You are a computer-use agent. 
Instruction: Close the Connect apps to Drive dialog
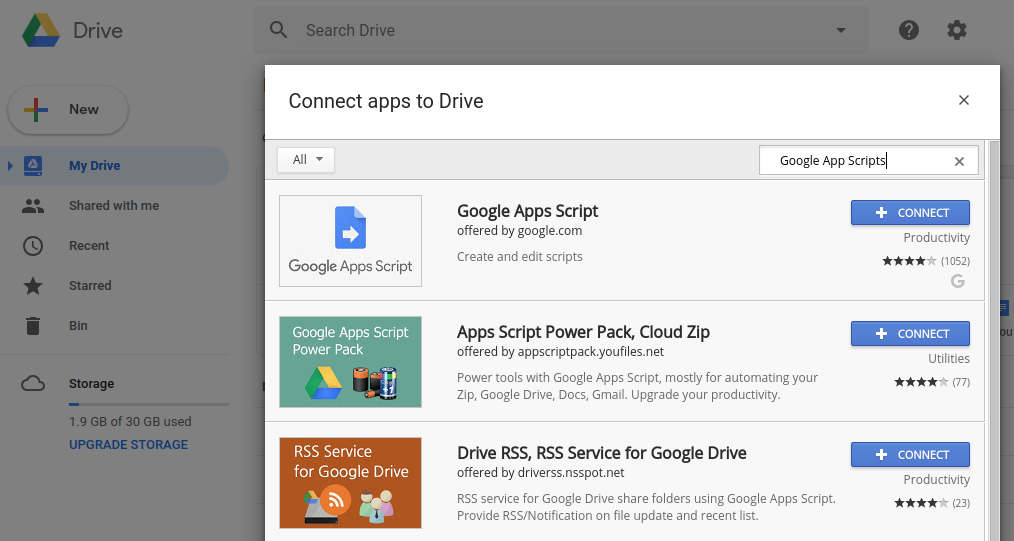(x=964, y=100)
